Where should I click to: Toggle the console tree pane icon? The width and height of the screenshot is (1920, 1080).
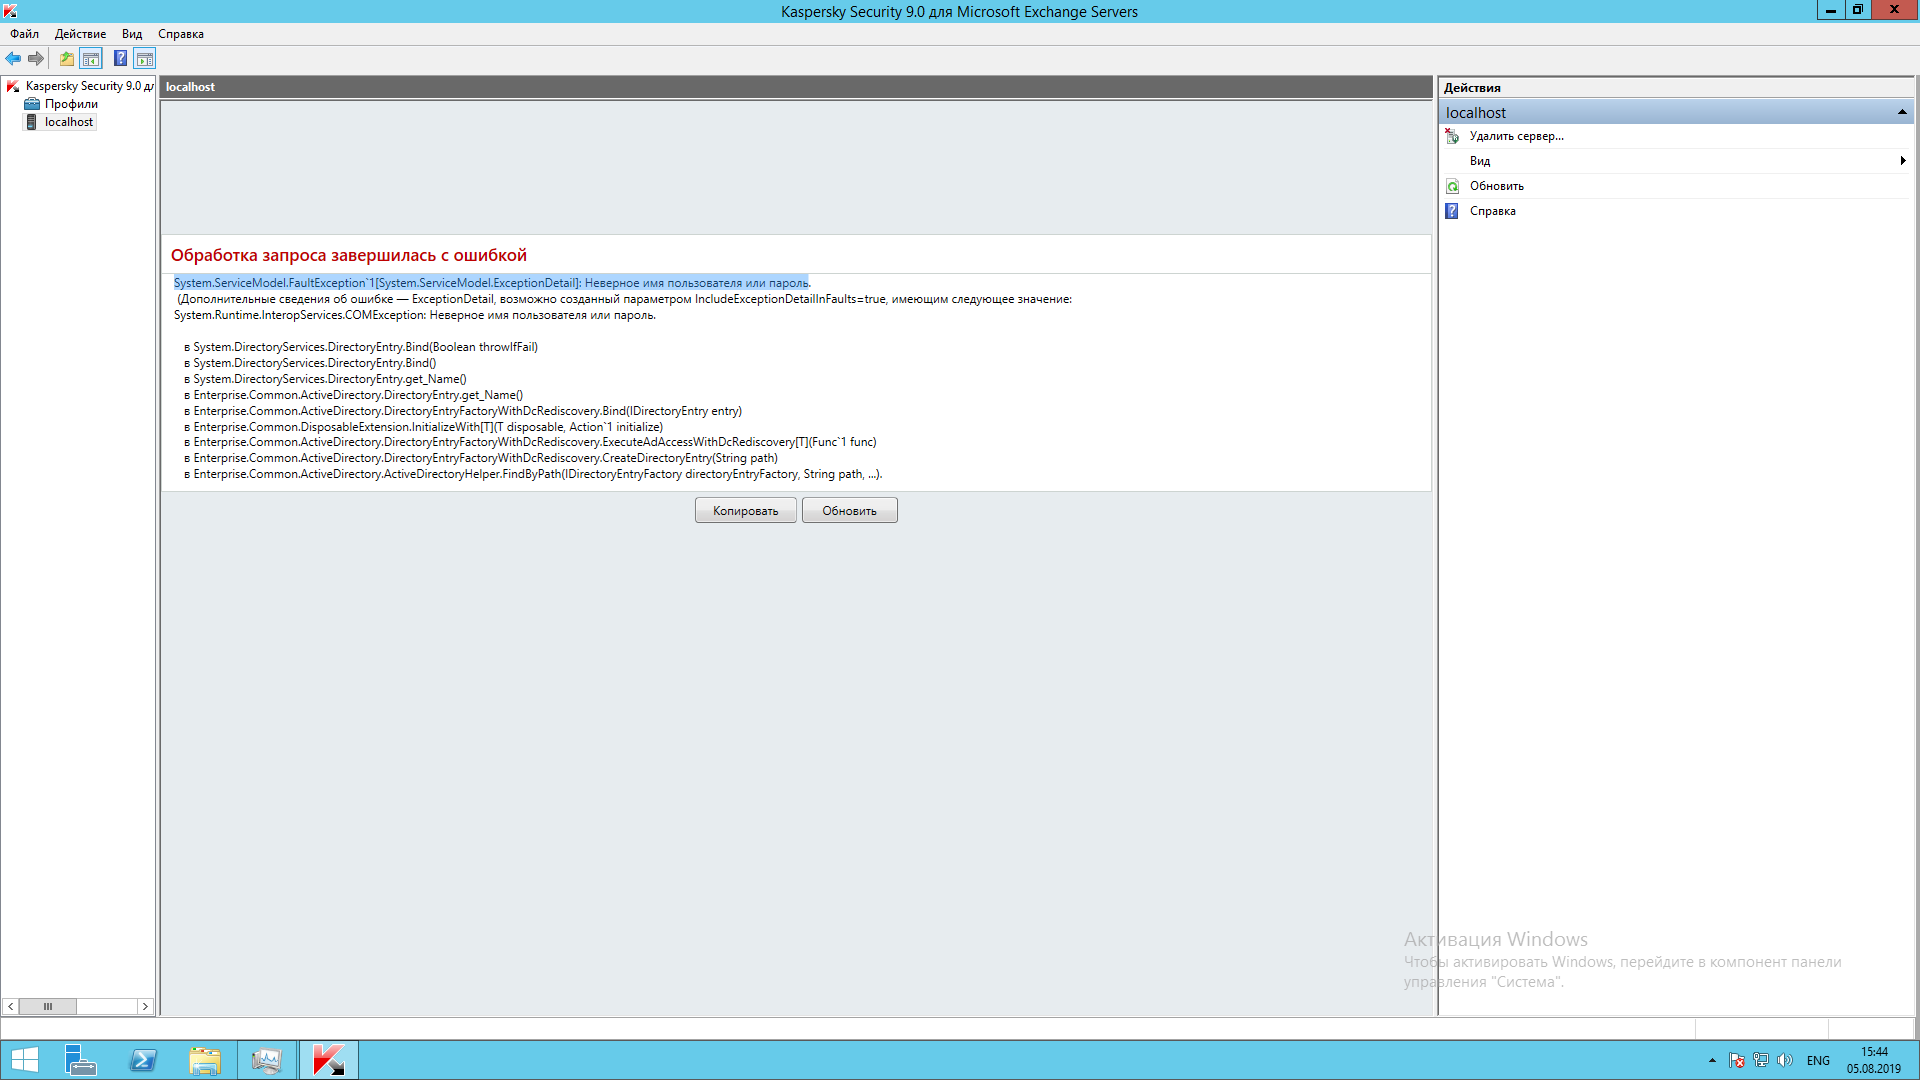[x=91, y=59]
